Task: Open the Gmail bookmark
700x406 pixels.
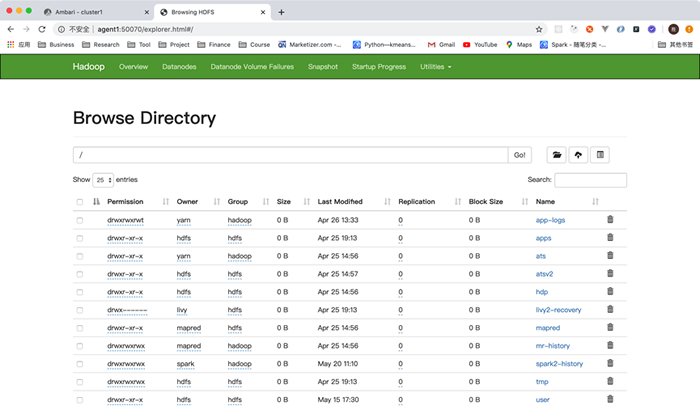Action: (441, 45)
